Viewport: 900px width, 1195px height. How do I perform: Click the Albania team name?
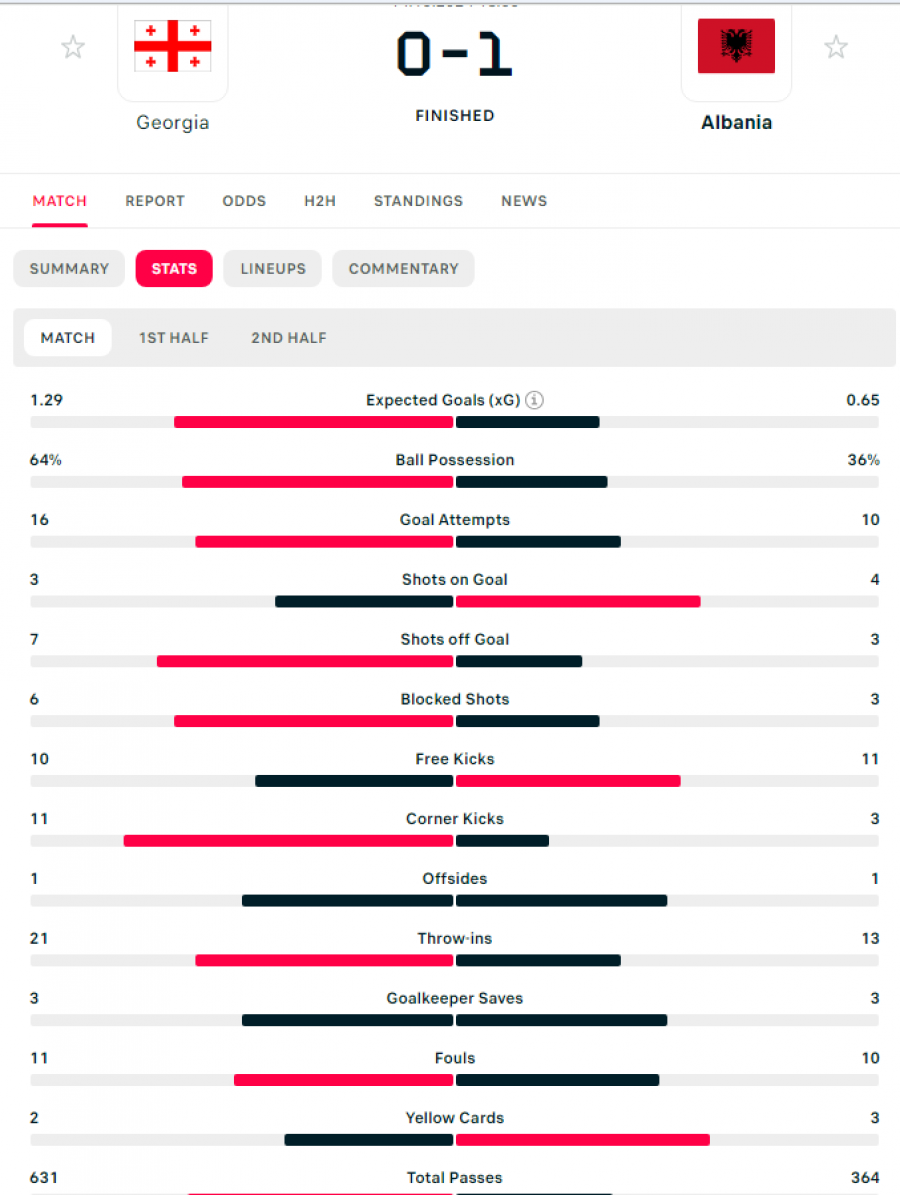[736, 123]
